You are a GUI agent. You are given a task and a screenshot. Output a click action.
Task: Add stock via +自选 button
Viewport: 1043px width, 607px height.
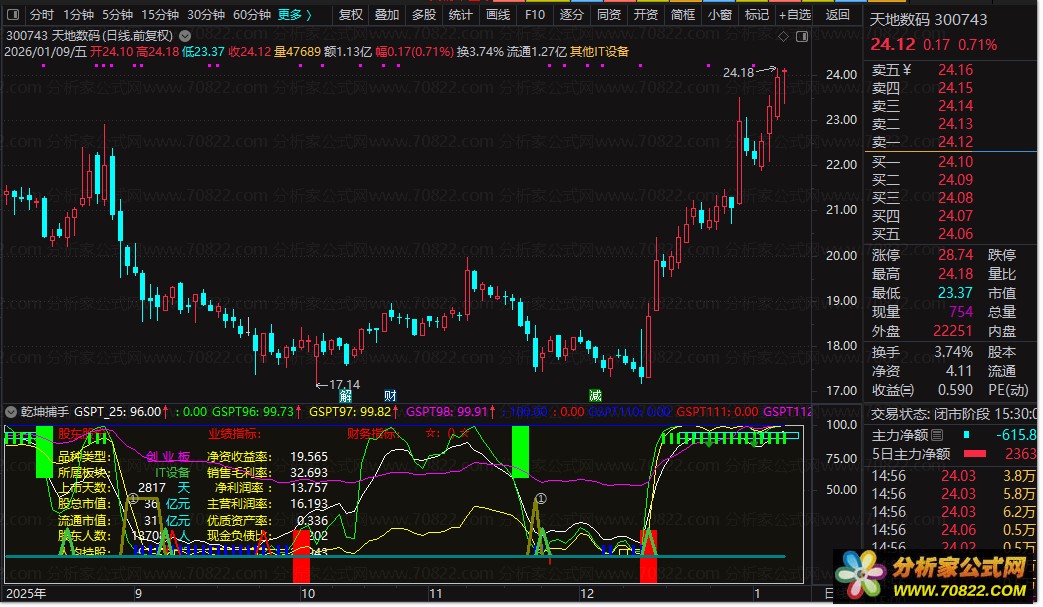tap(795, 14)
